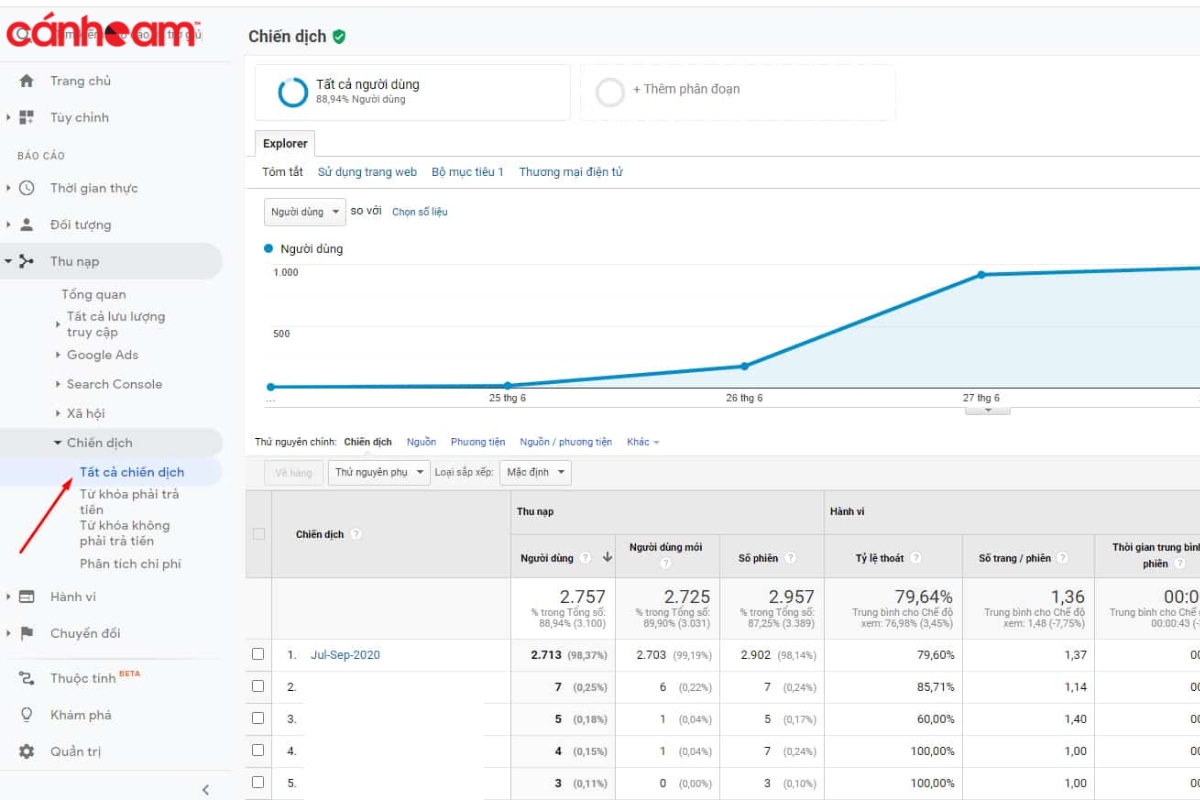Click the Thu nạp acquisition icon
1200x800 pixels.
(x=27, y=261)
